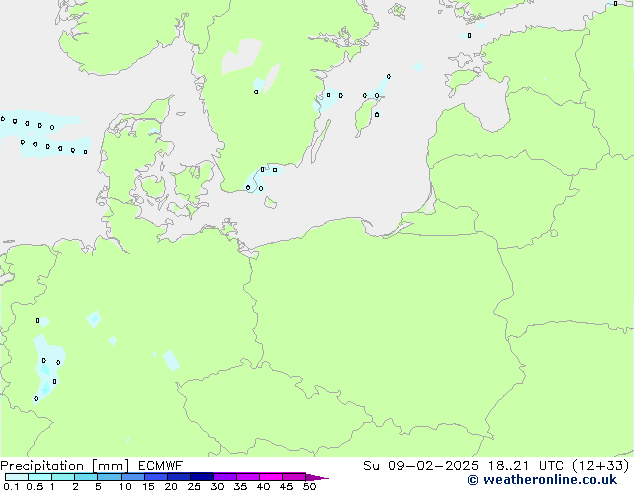Viewport: 634px width, 490px height.
Task: Click the '10' legend value
Action: click(125, 486)
